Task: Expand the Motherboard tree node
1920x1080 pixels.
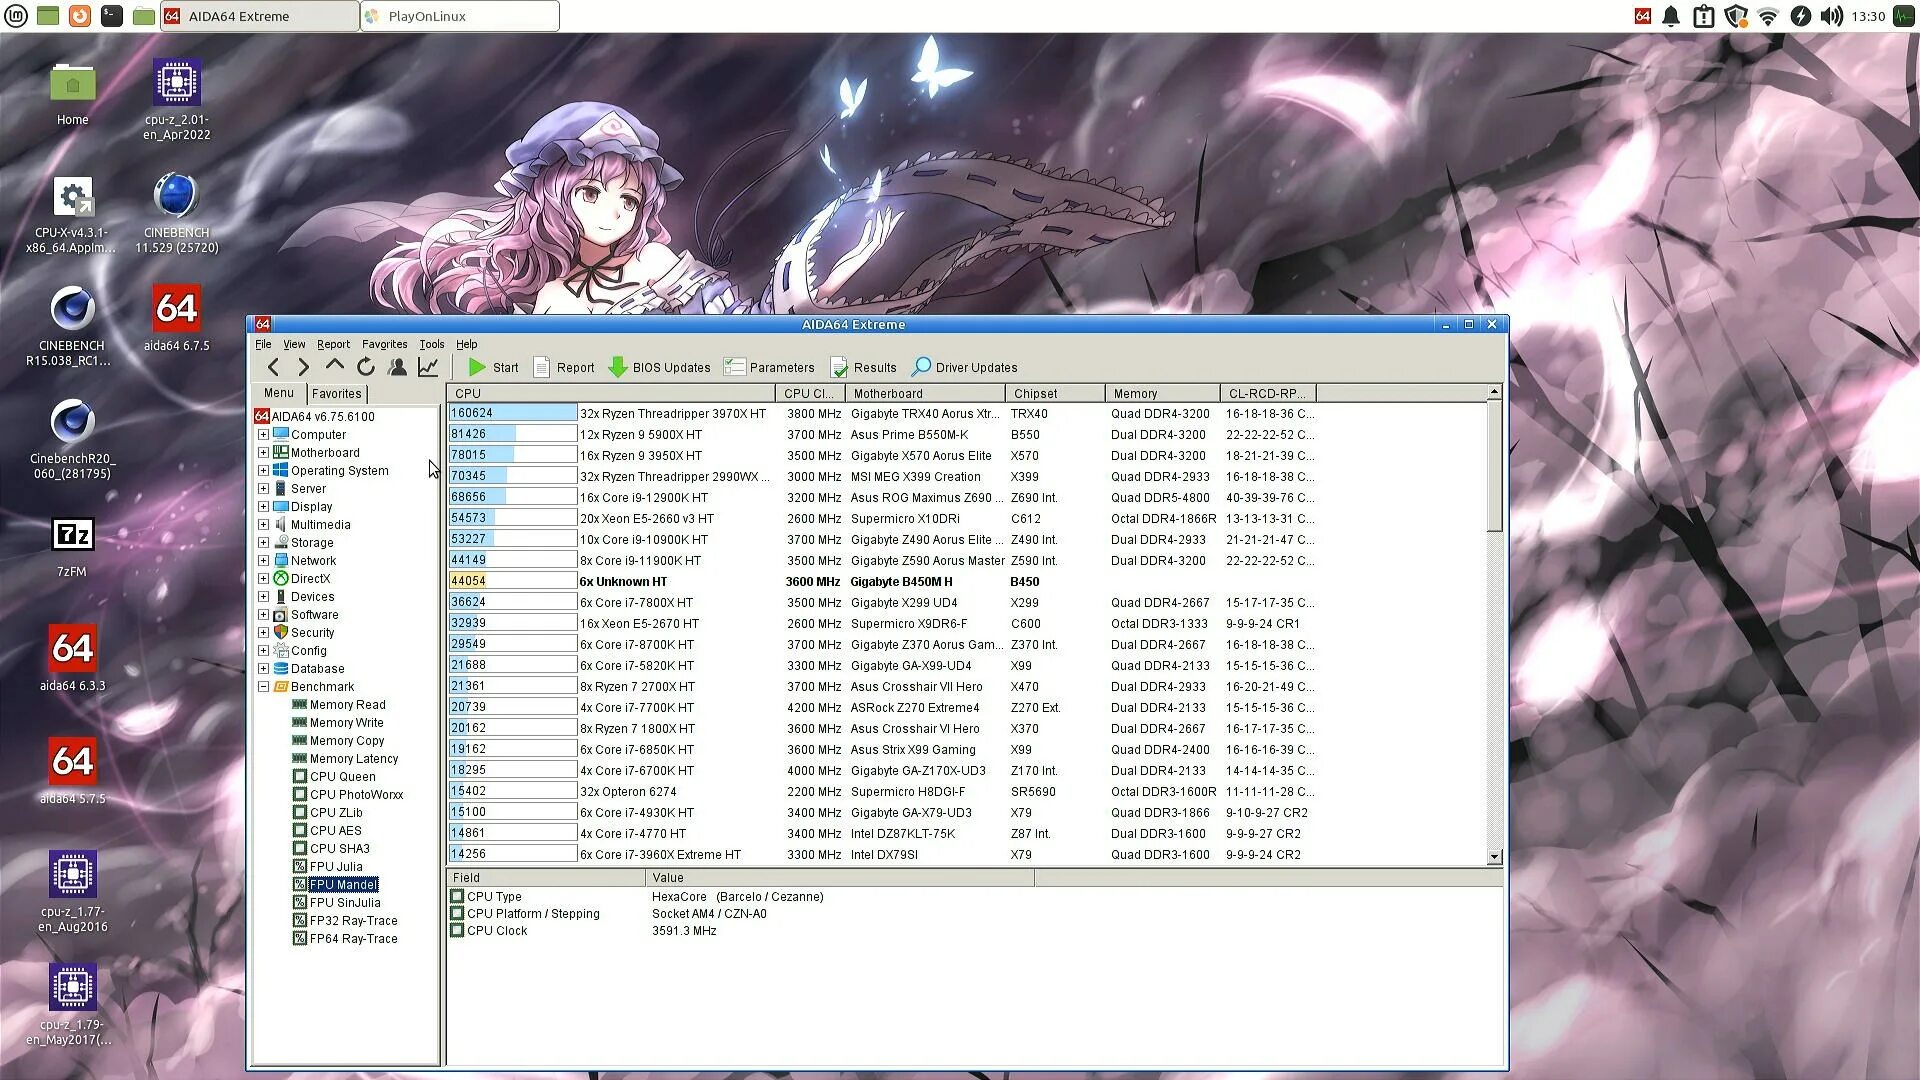Action: pos(263,453)
